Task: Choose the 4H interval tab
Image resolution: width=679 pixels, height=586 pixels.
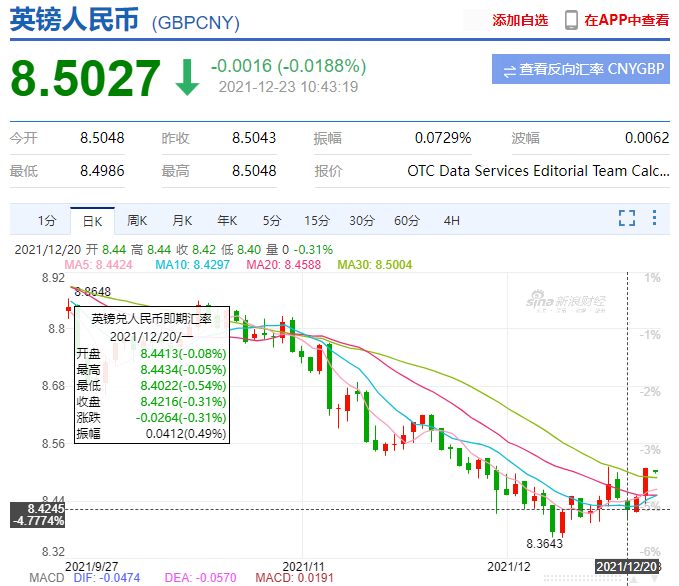Action: (x=452, y=220)
